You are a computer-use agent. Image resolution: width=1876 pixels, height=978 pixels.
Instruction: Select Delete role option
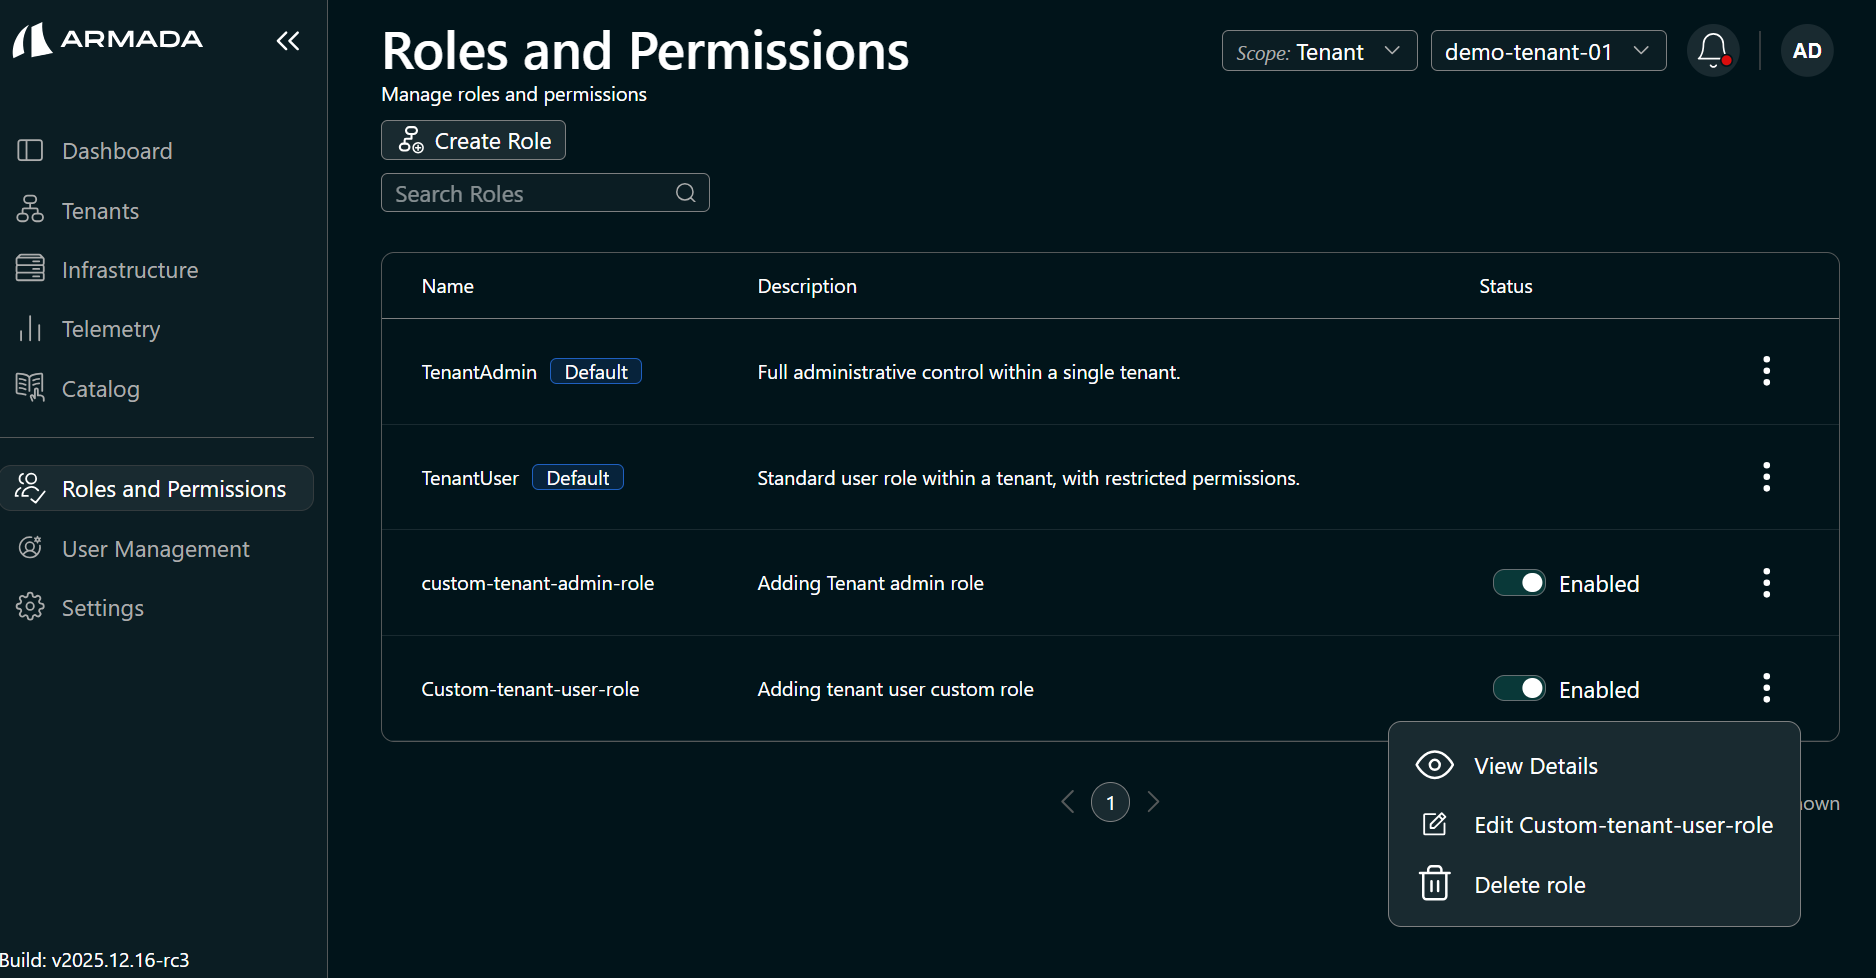1529,884
